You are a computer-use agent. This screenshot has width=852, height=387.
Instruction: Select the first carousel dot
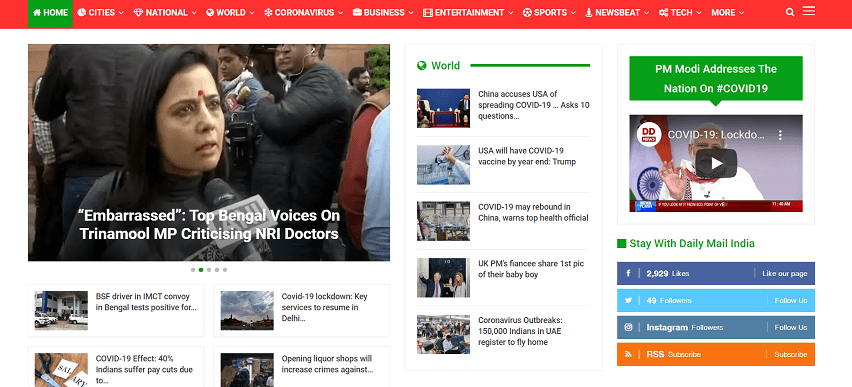click(x=193, y=270)
